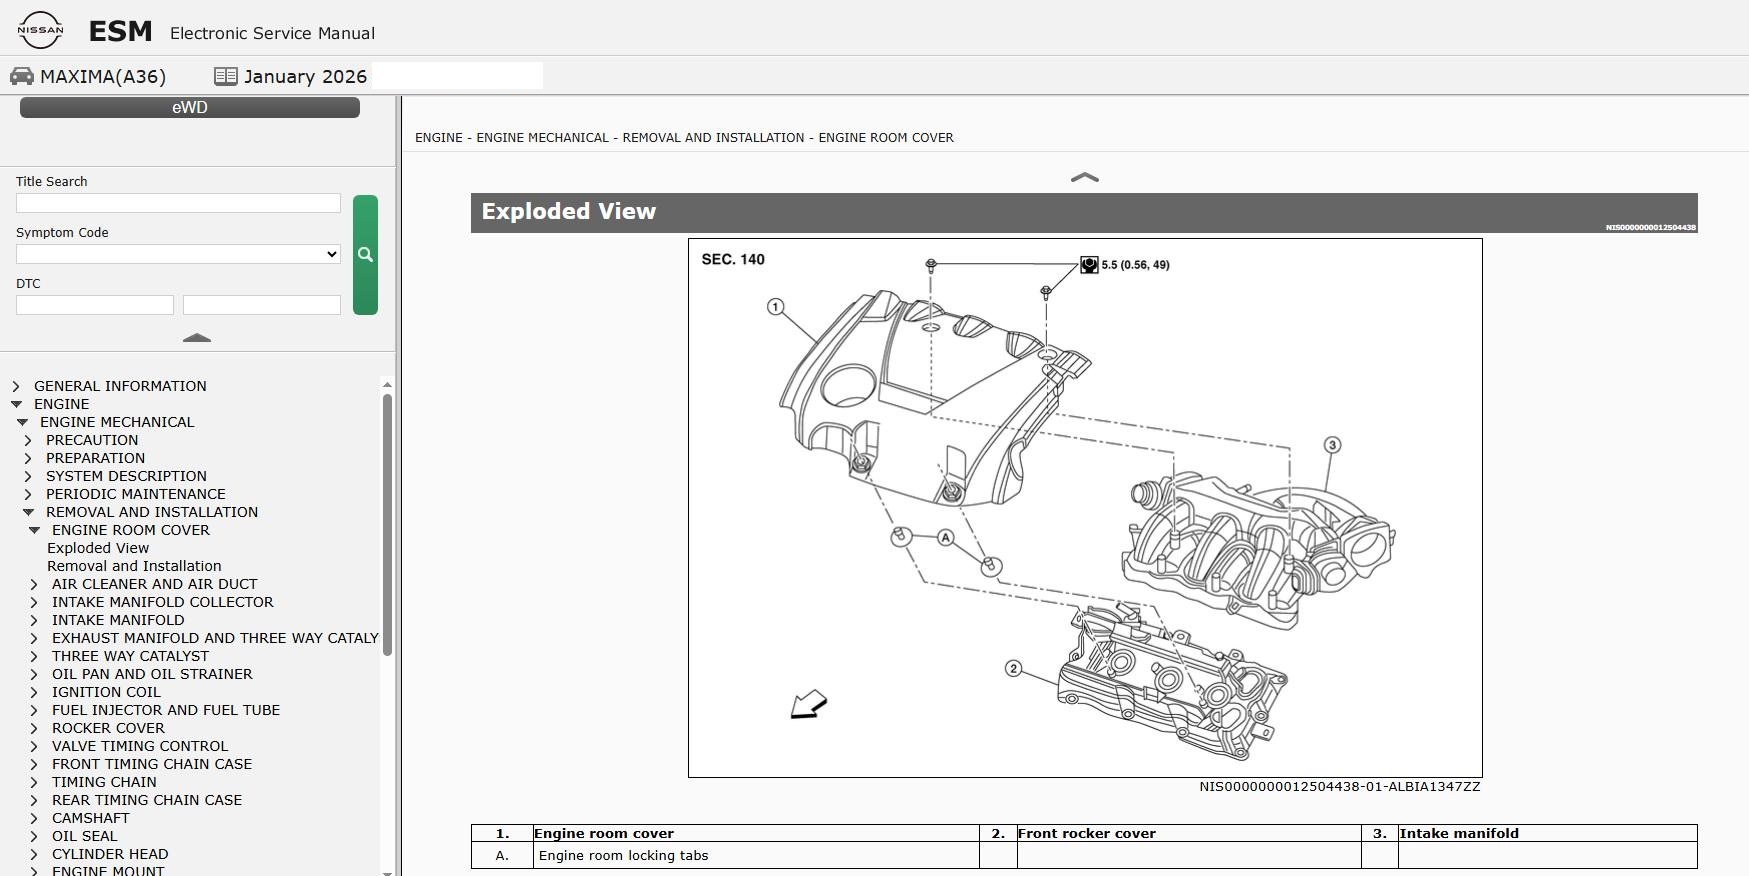Expand AIR CLEANER AND AIR DUCT arrow
The height and width of the screenshot is (876, 1749).
click(x=34, y=584)
